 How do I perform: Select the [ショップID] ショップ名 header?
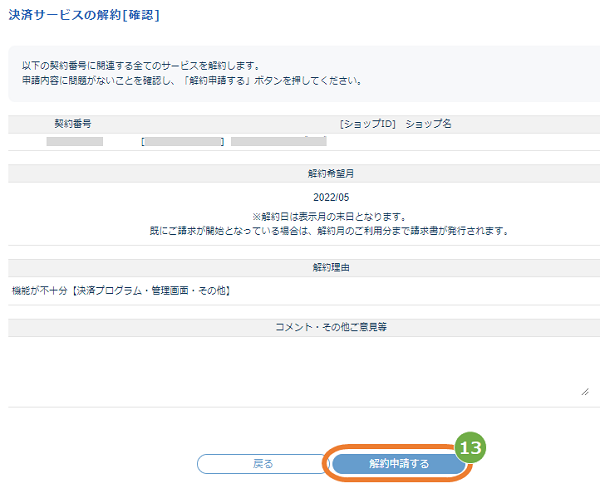click(396, 124)
